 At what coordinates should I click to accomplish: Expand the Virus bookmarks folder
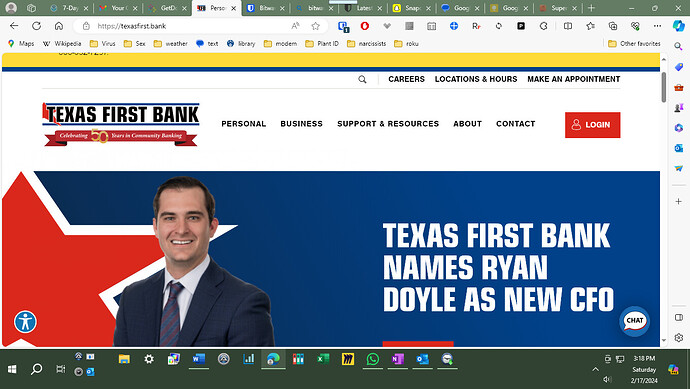(x=102, y=44)
